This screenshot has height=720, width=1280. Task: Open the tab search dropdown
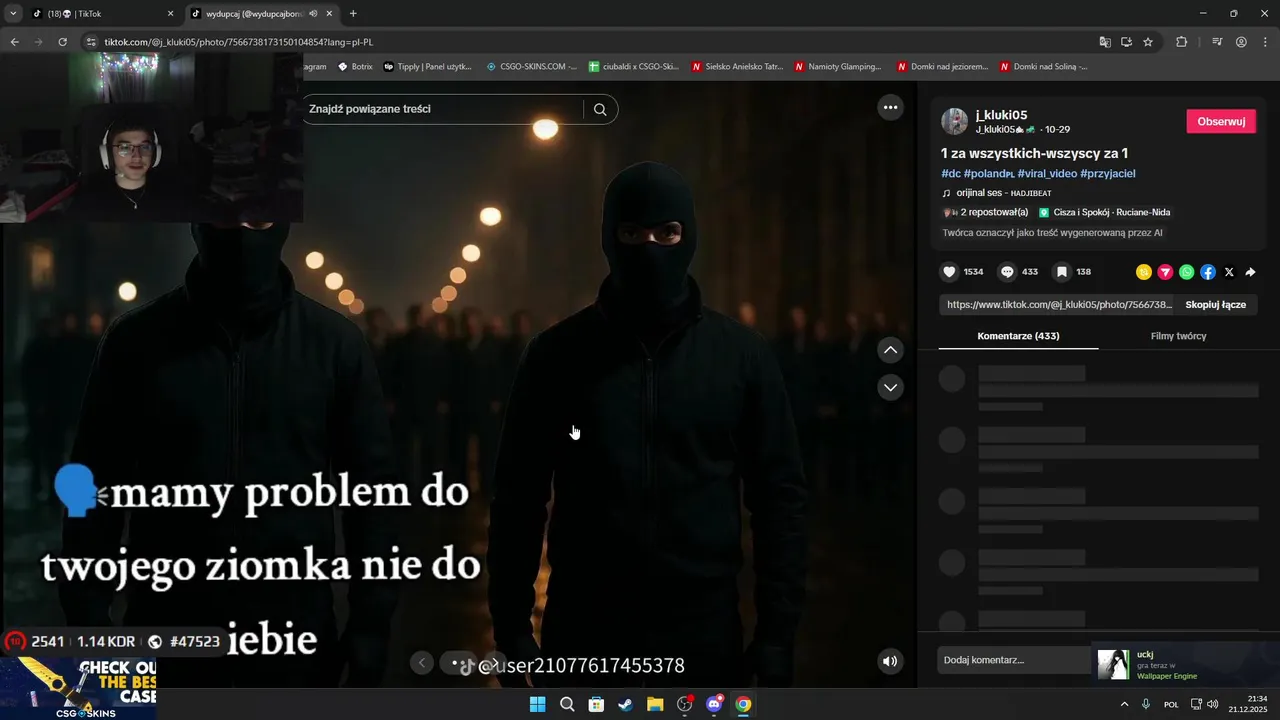point(13,14)
